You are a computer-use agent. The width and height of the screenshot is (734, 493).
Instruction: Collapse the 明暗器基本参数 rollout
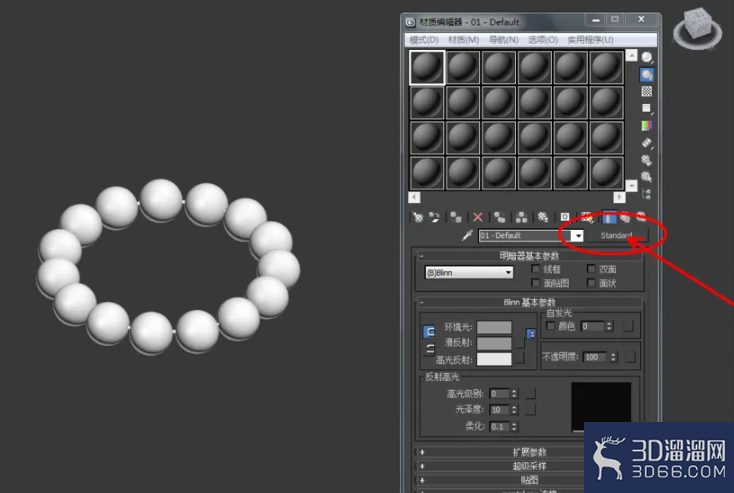[529, 256]
